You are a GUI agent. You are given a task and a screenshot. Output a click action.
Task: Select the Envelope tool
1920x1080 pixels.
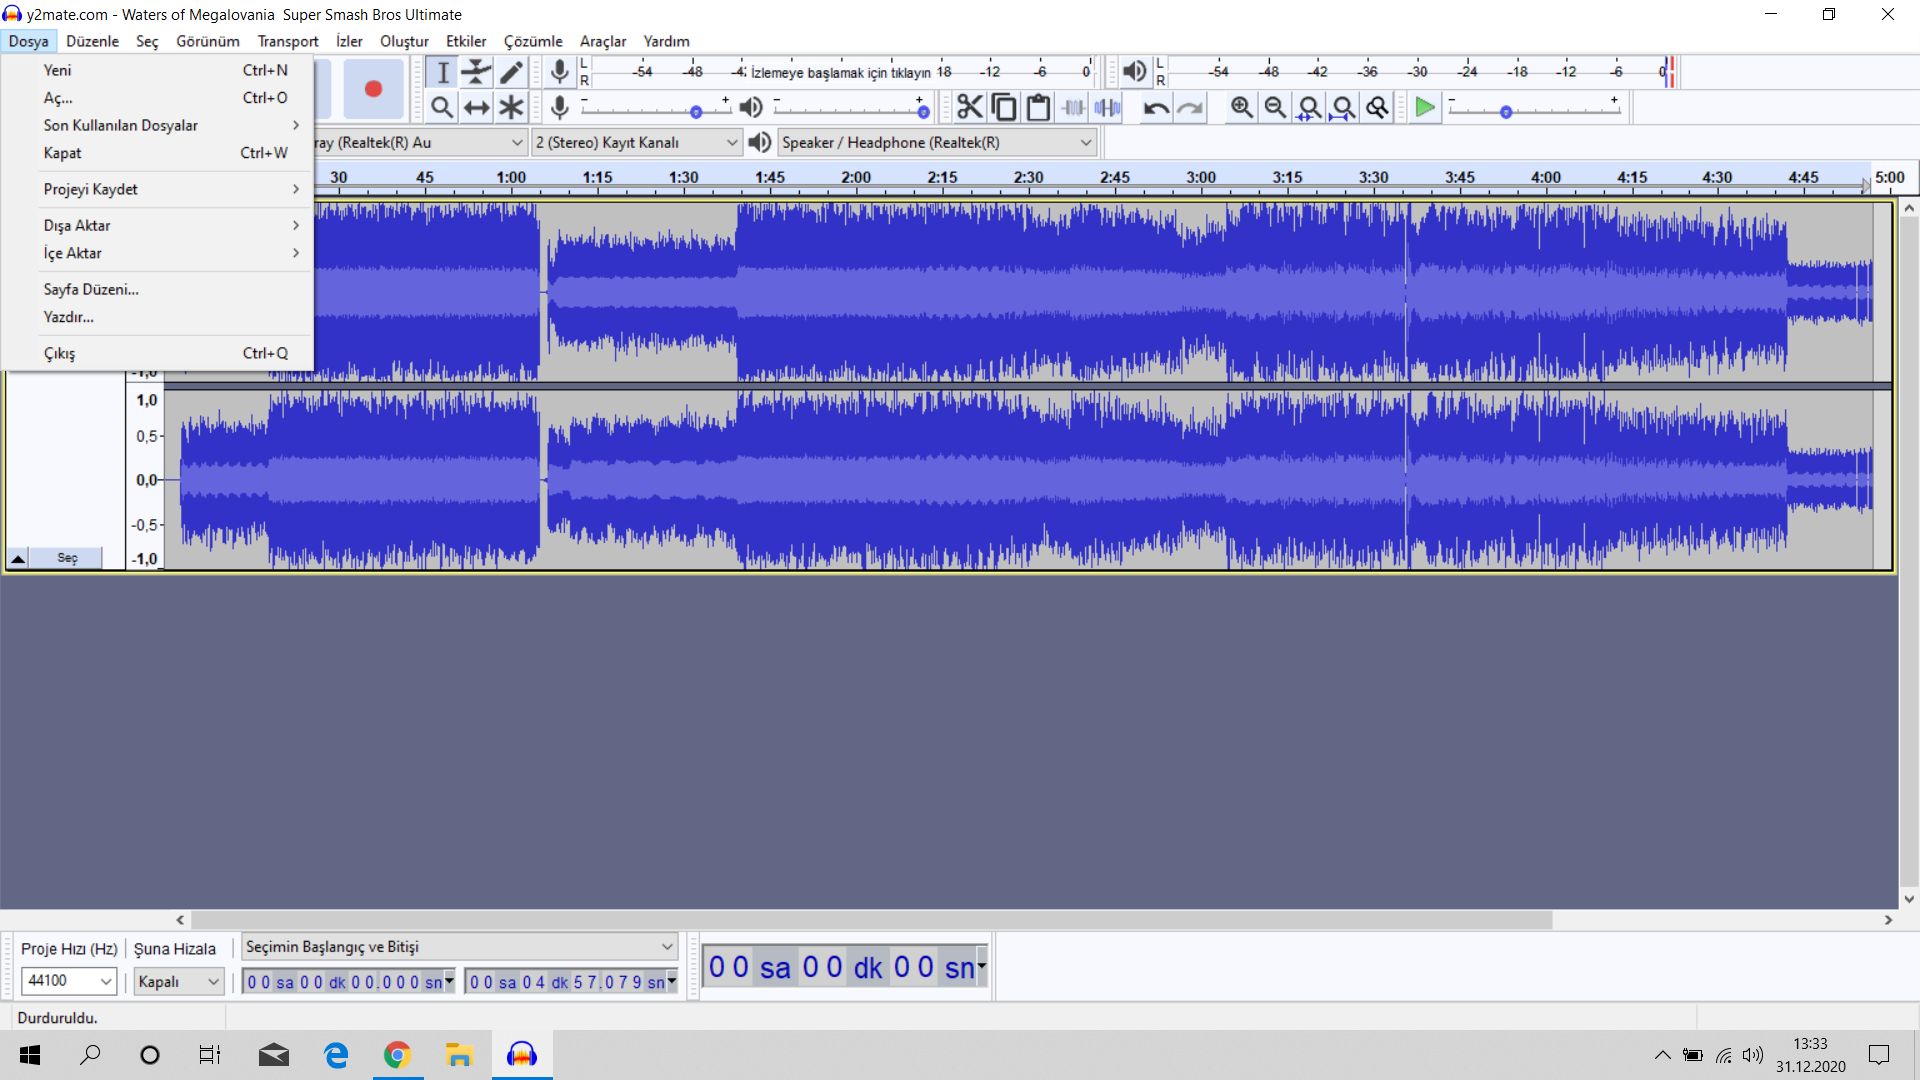(x=476, y=72)
